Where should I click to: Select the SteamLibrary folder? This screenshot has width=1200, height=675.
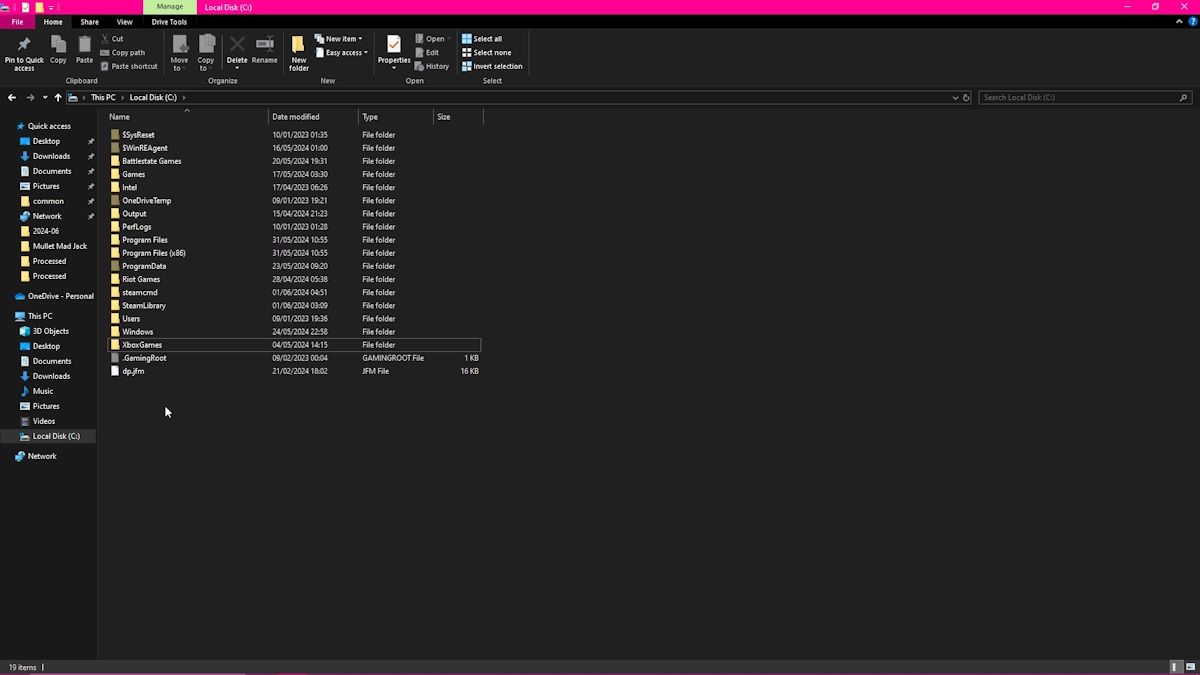coord(144,305)
